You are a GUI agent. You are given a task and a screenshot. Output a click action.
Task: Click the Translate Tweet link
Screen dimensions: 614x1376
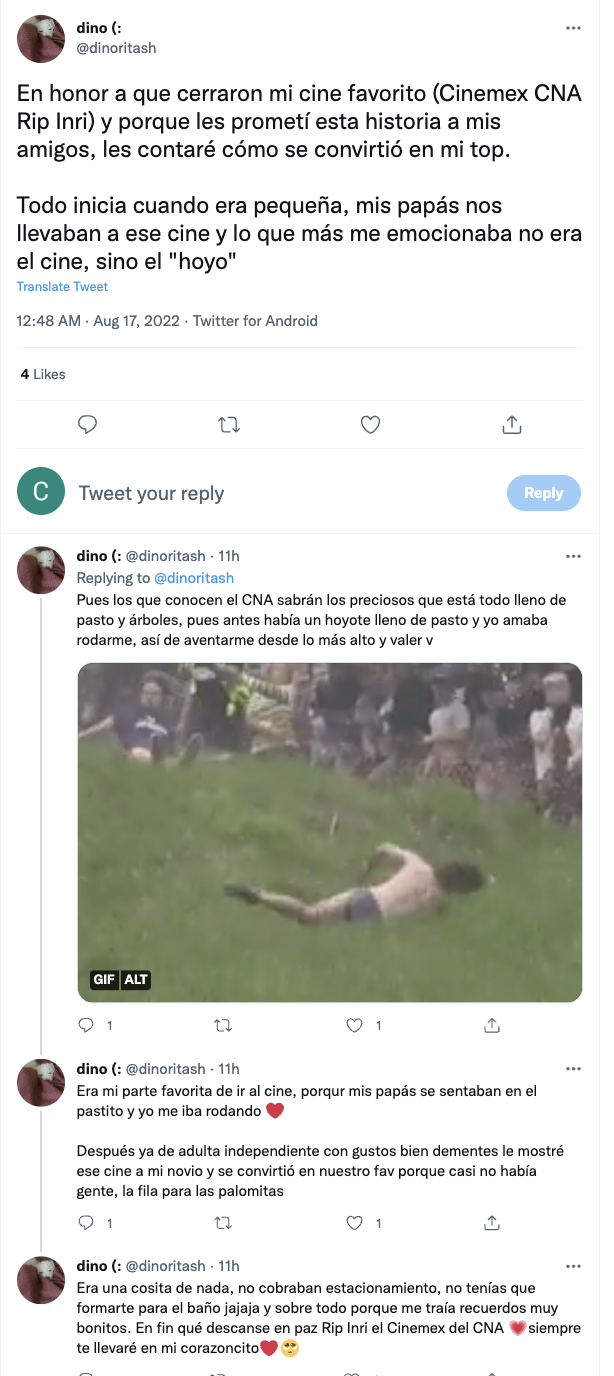pos(62,287)
